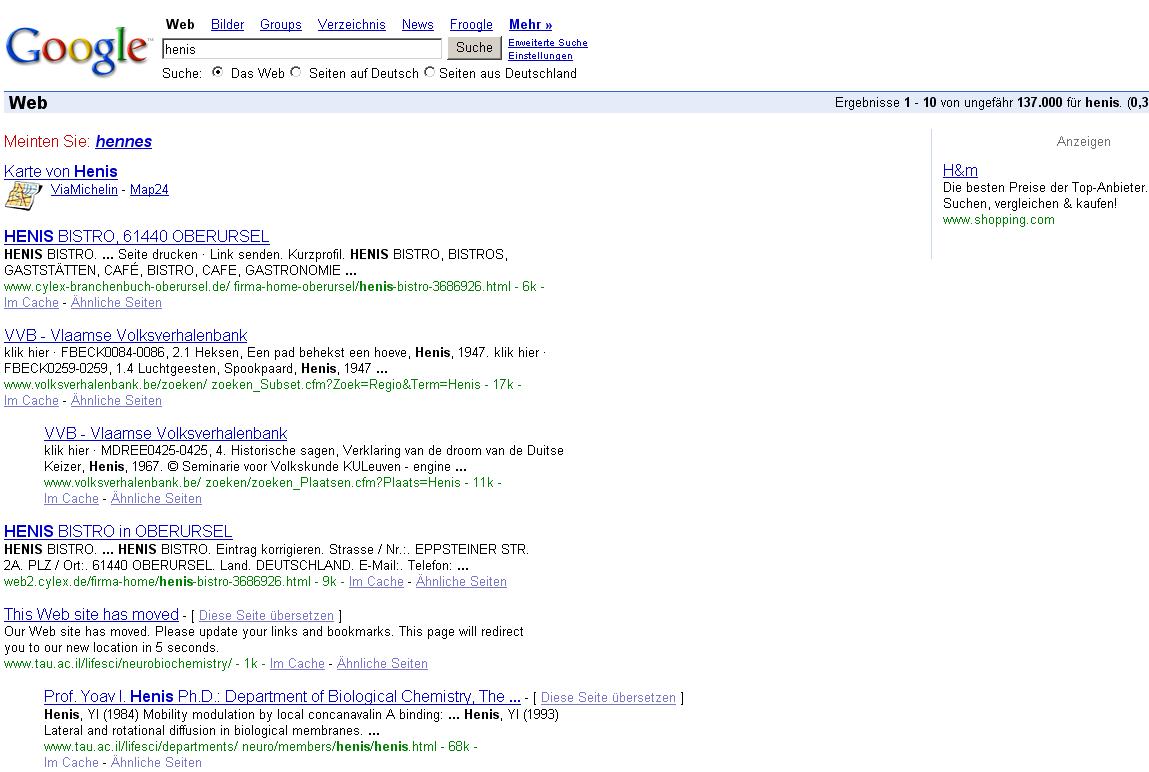The height and width of the screenshot is (772, 1149).
Task: Click the Google logo
Action: tap(77, 49)
